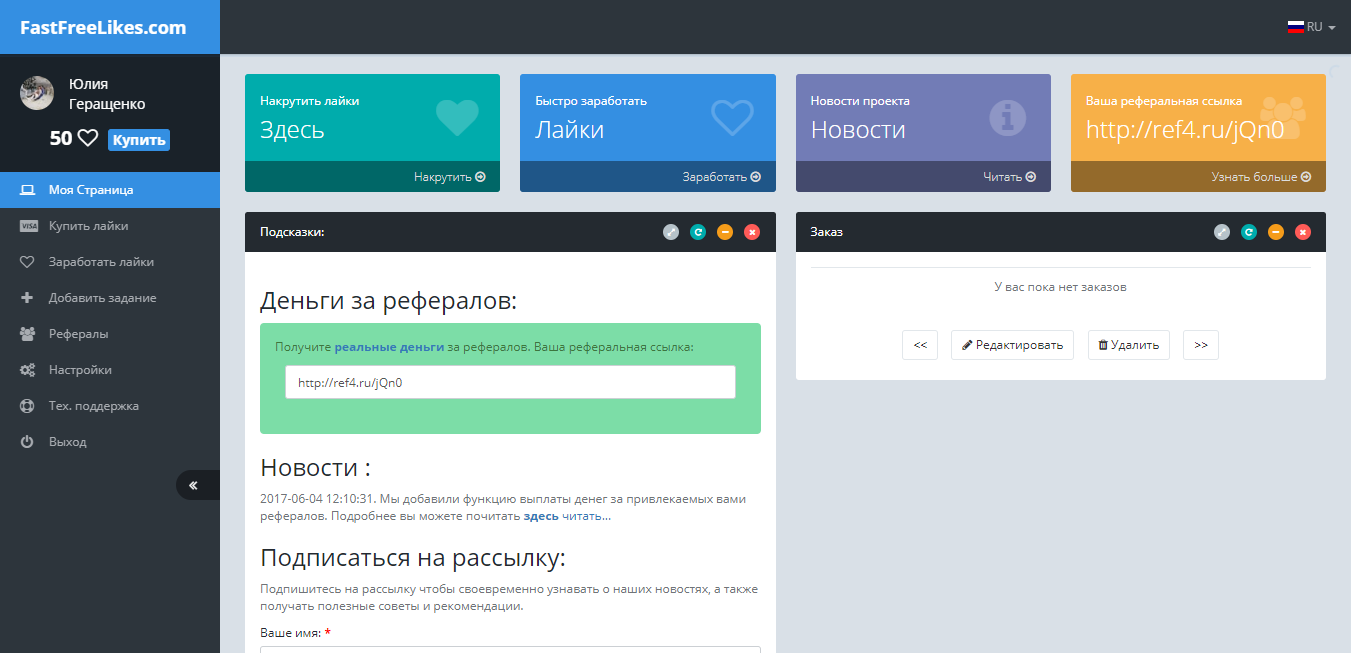Click the Купить button next to the like counter
Viewport: 1351px width, 653px height.
point(138,139)
